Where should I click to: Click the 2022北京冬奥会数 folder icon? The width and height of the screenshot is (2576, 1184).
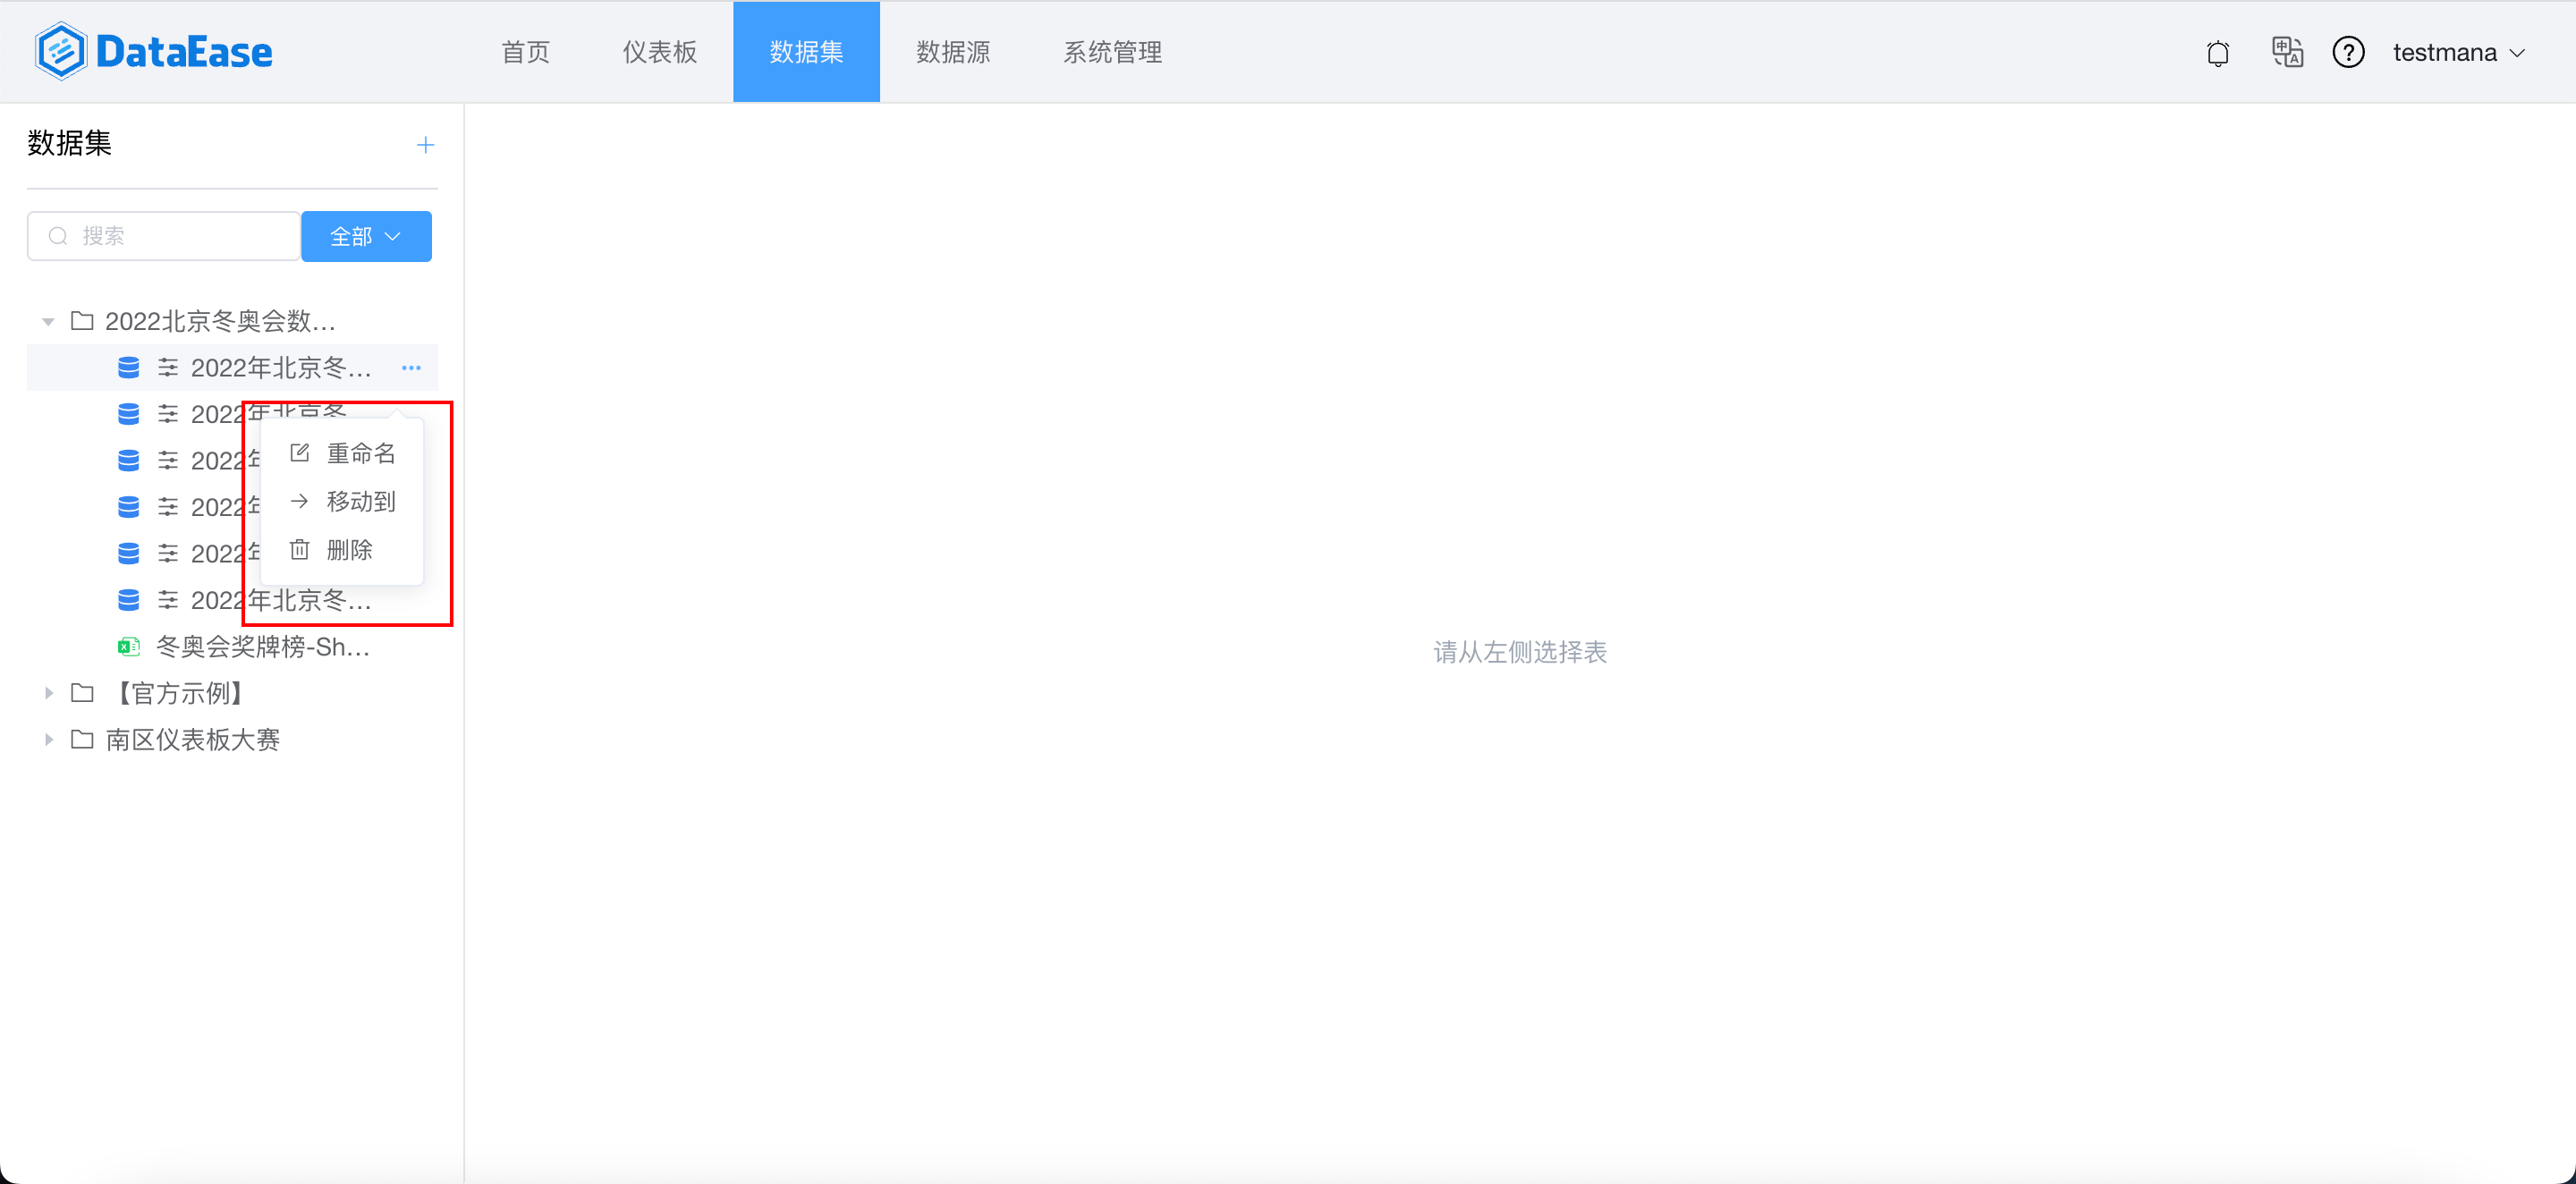[82, 321]
